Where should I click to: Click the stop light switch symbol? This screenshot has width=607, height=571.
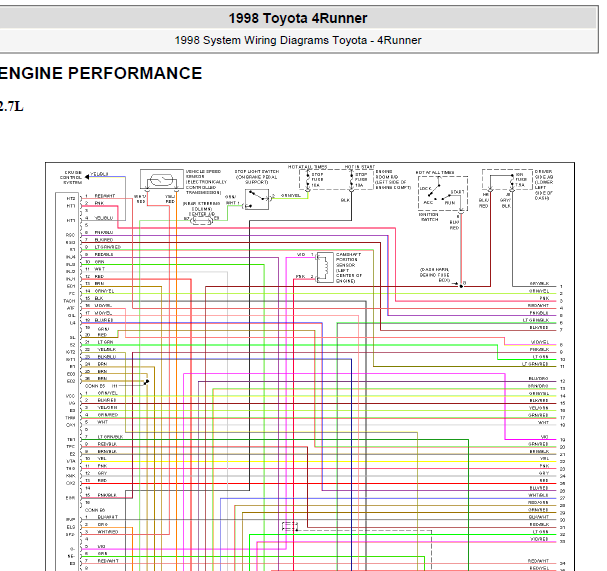pos(257,199)
